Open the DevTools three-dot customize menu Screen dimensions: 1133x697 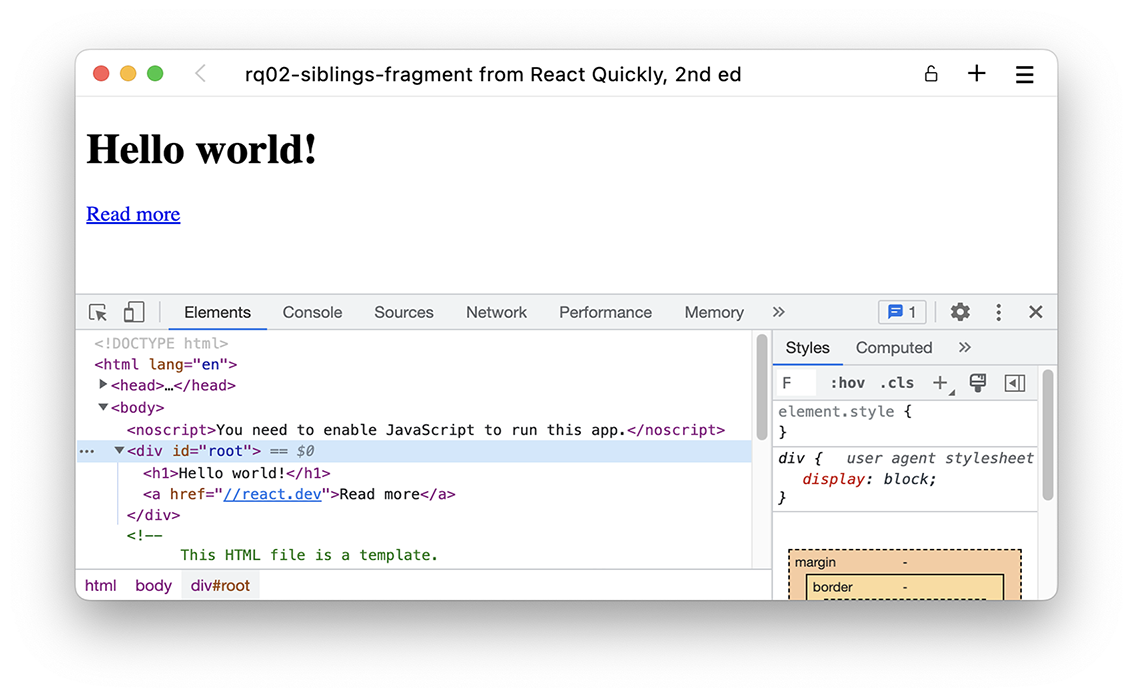998,312
